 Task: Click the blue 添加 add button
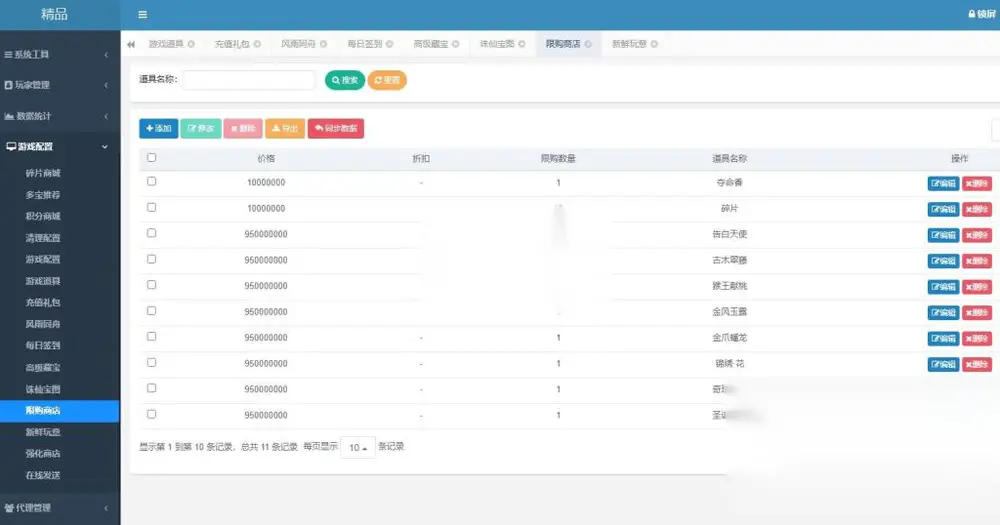[x=159, y=128]
